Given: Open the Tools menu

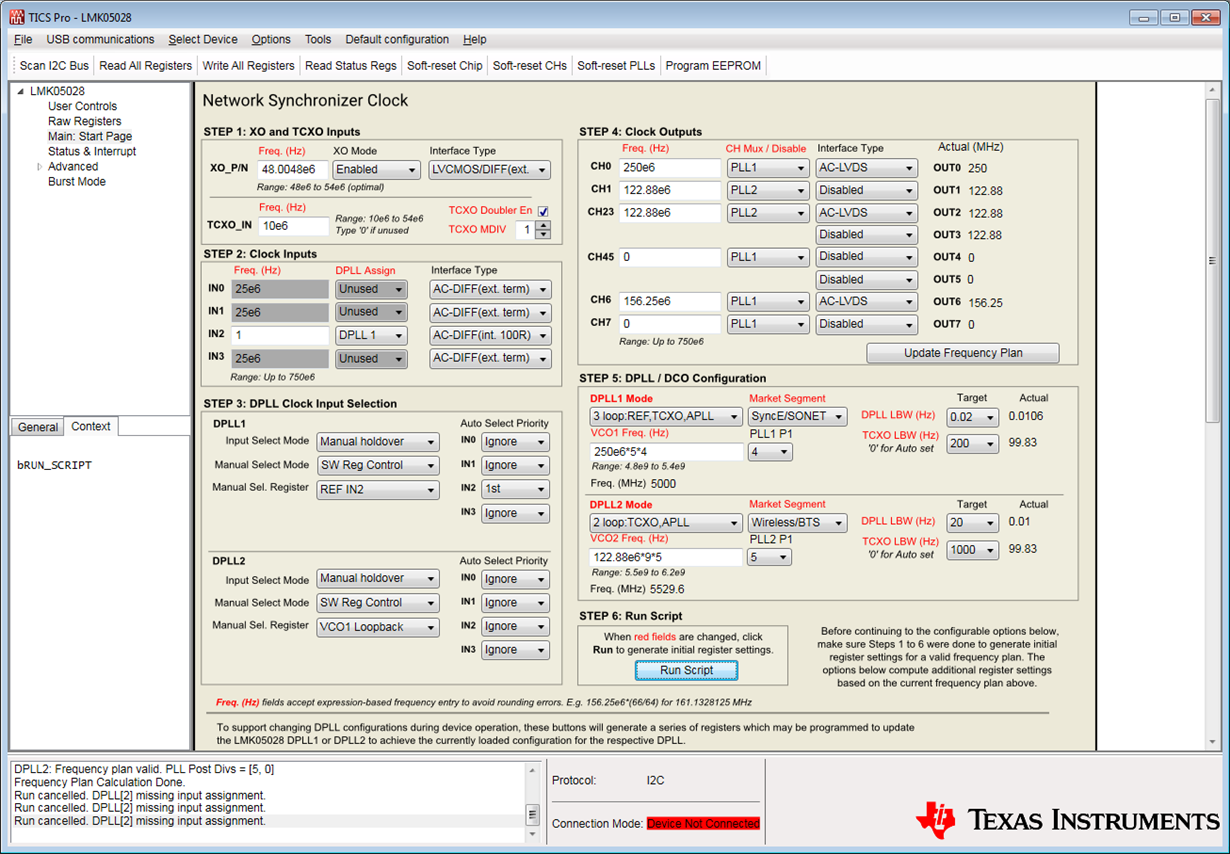Looking at the screenshot, I should tap(318, 39).
